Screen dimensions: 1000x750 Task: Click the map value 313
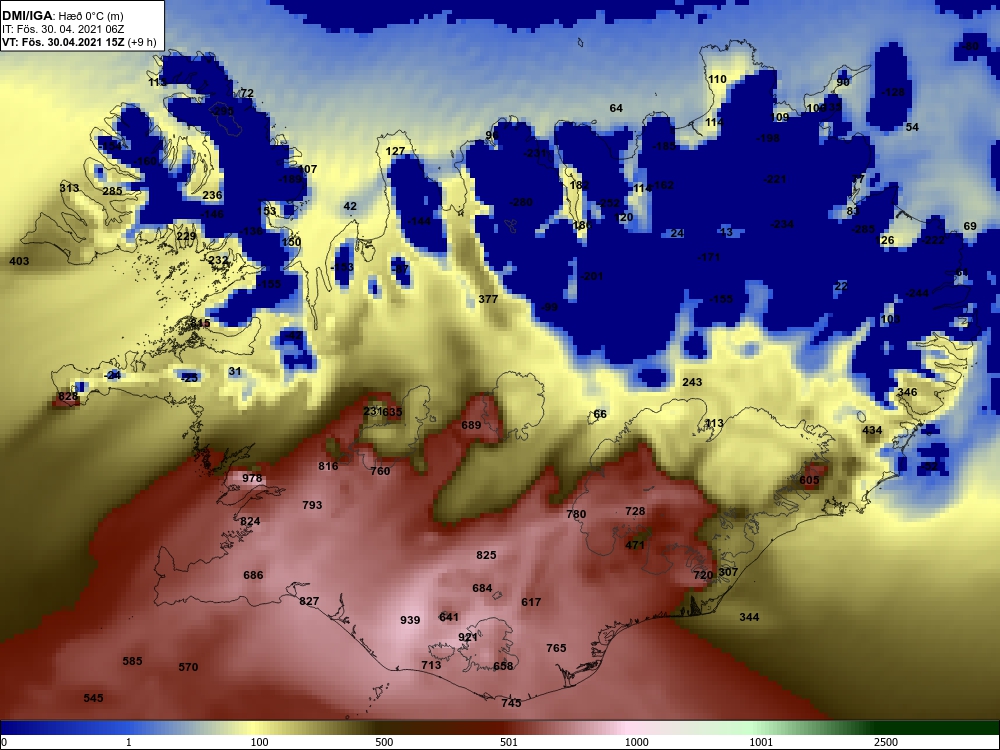[69, 188]
